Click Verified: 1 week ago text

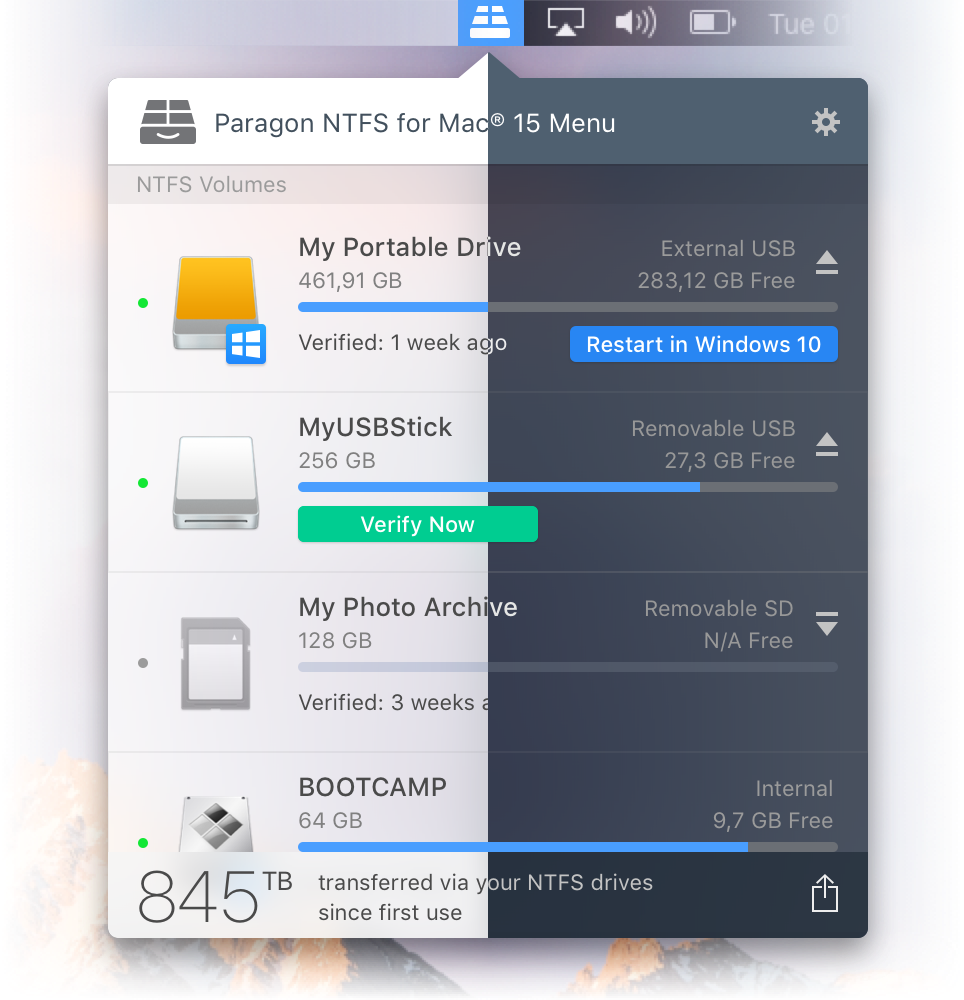402,343
